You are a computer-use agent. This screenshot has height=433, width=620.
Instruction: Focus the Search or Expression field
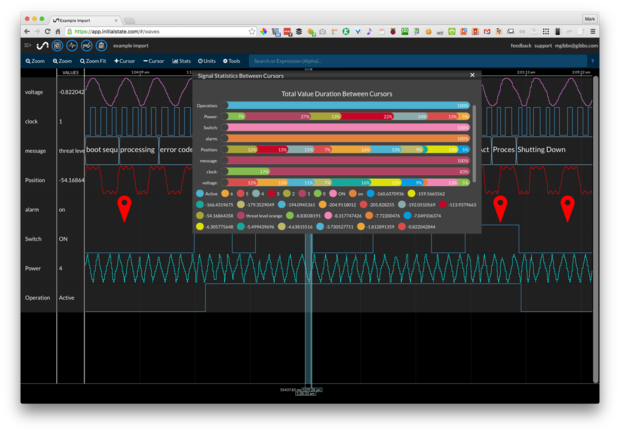coord(418,61)
